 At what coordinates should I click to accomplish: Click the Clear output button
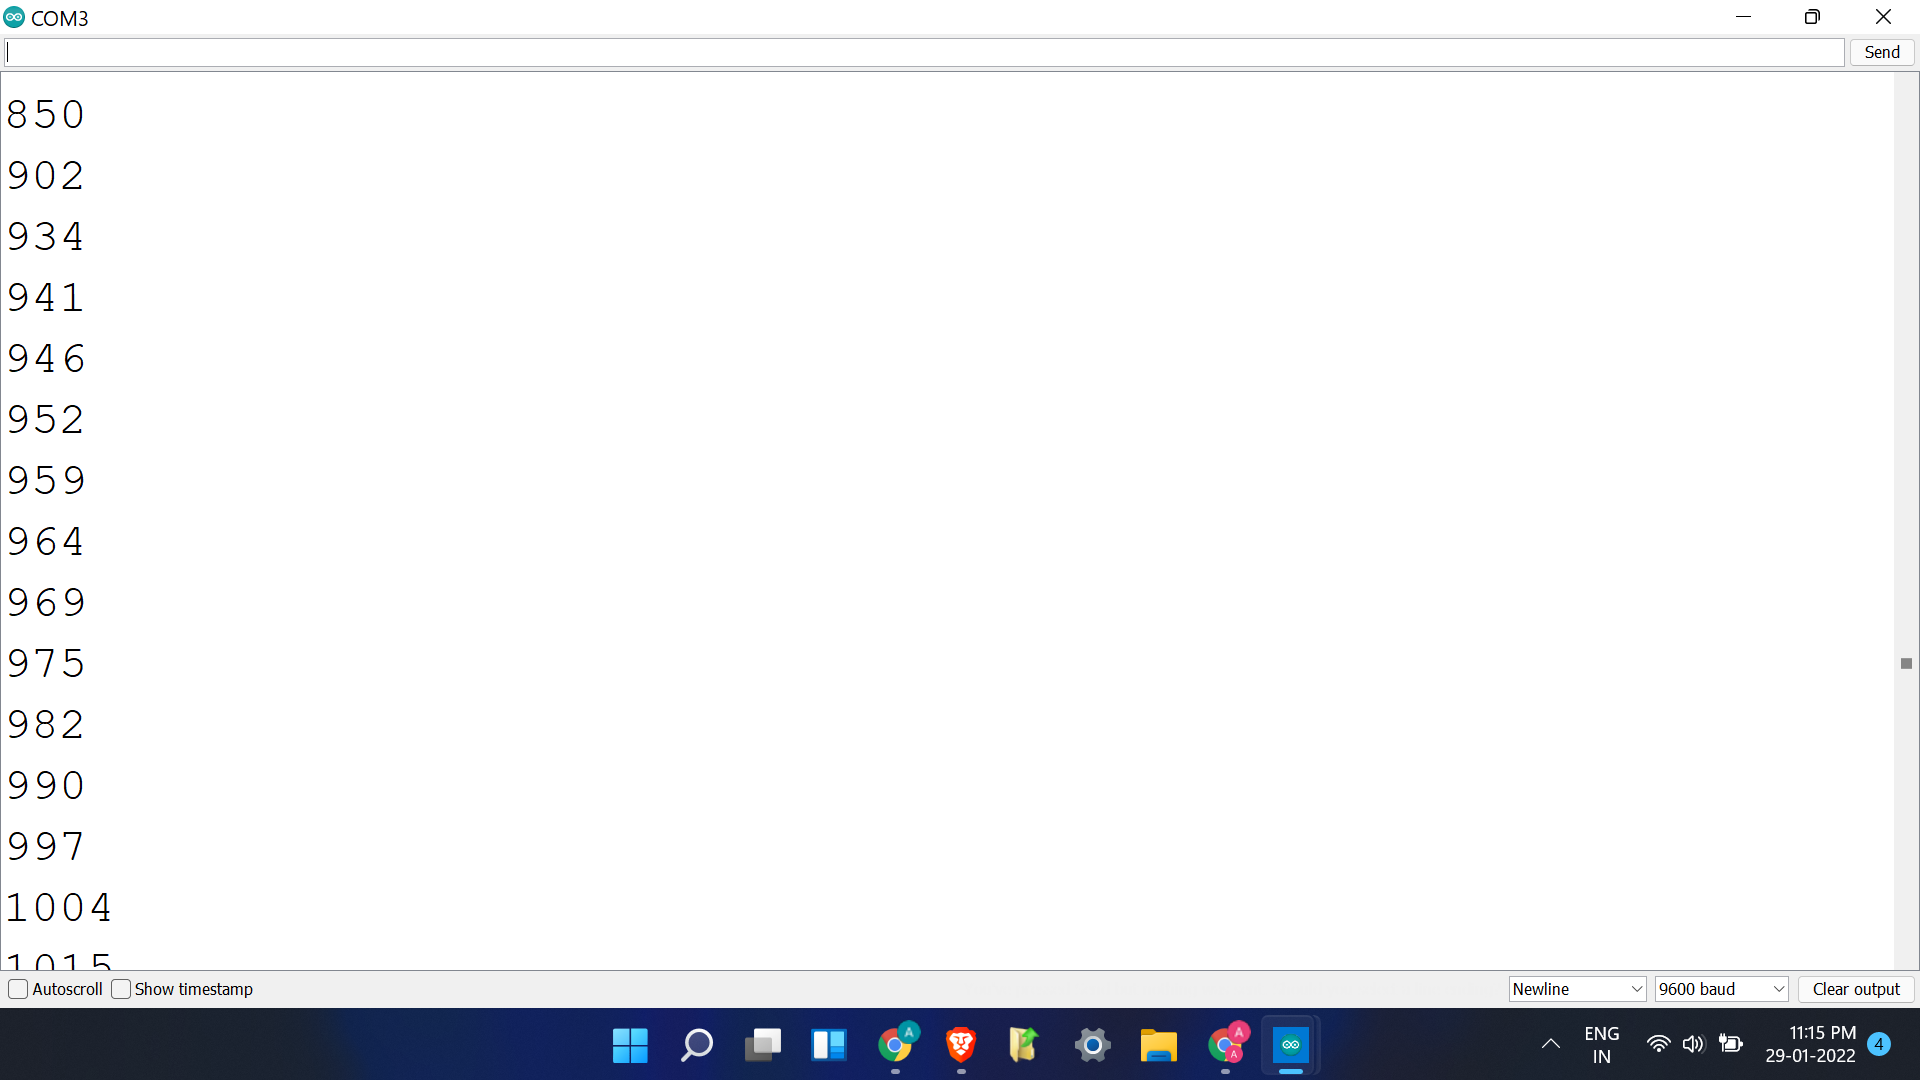[1856, 989]
